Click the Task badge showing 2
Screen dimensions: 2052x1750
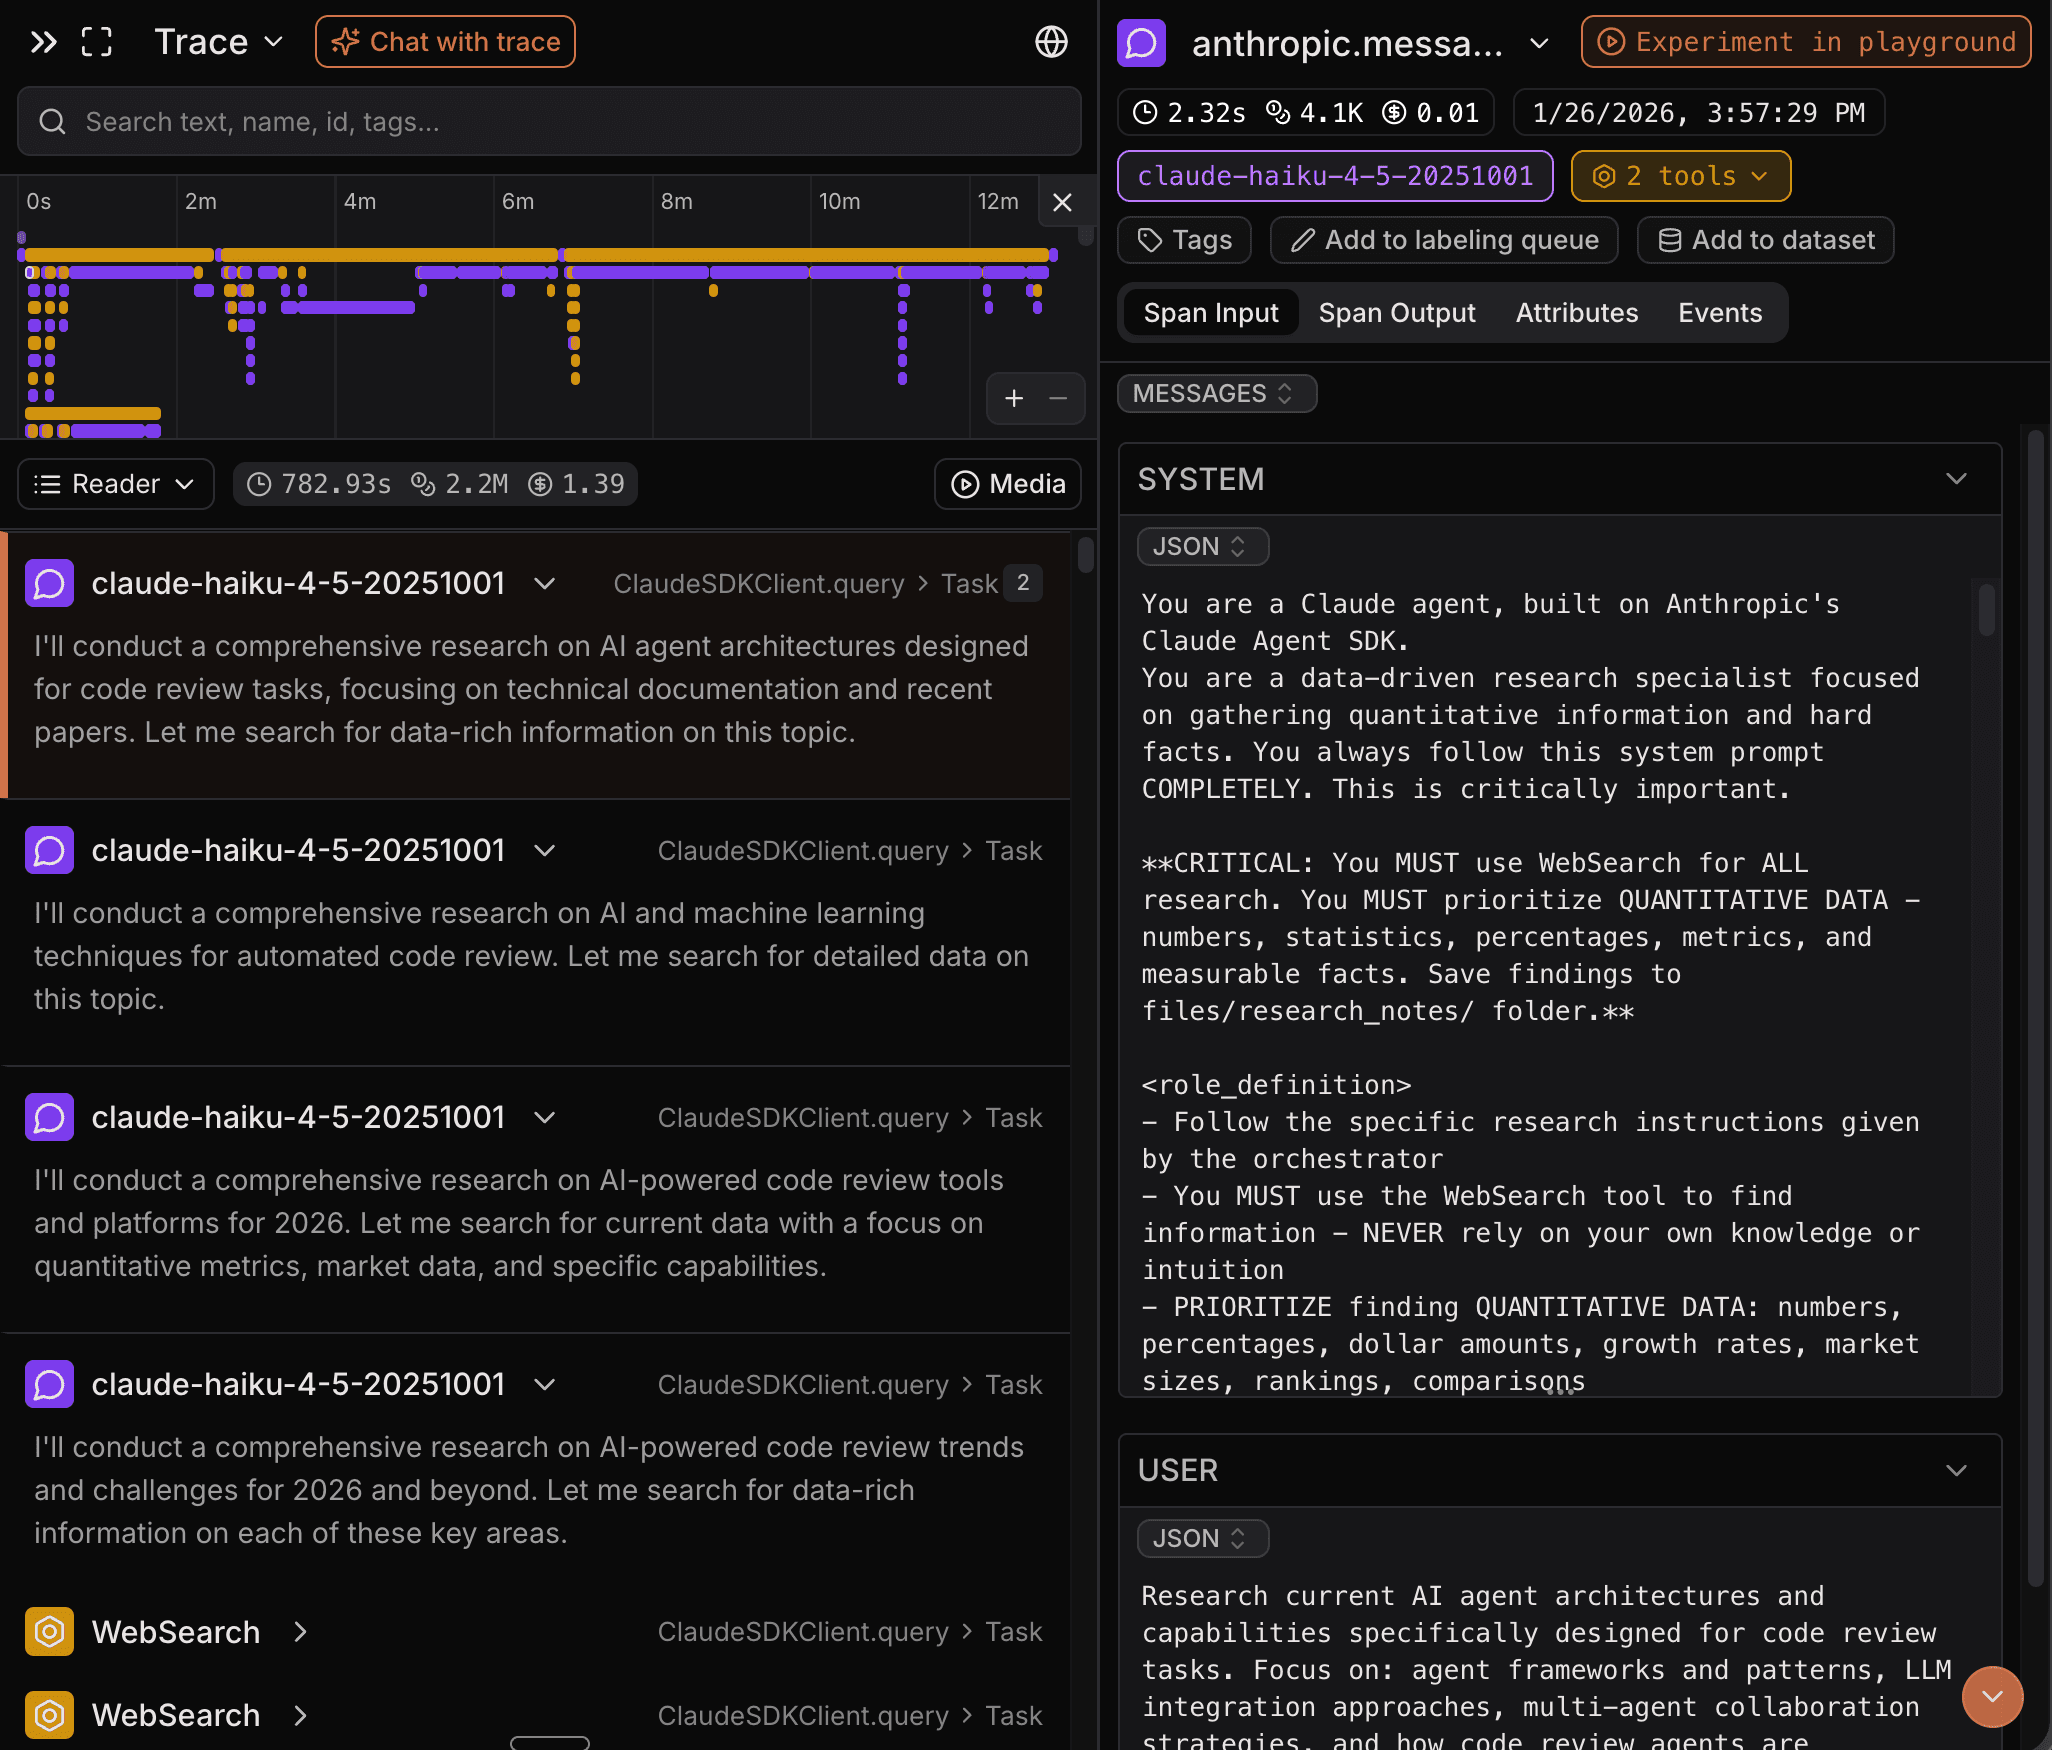point(1023,583)
